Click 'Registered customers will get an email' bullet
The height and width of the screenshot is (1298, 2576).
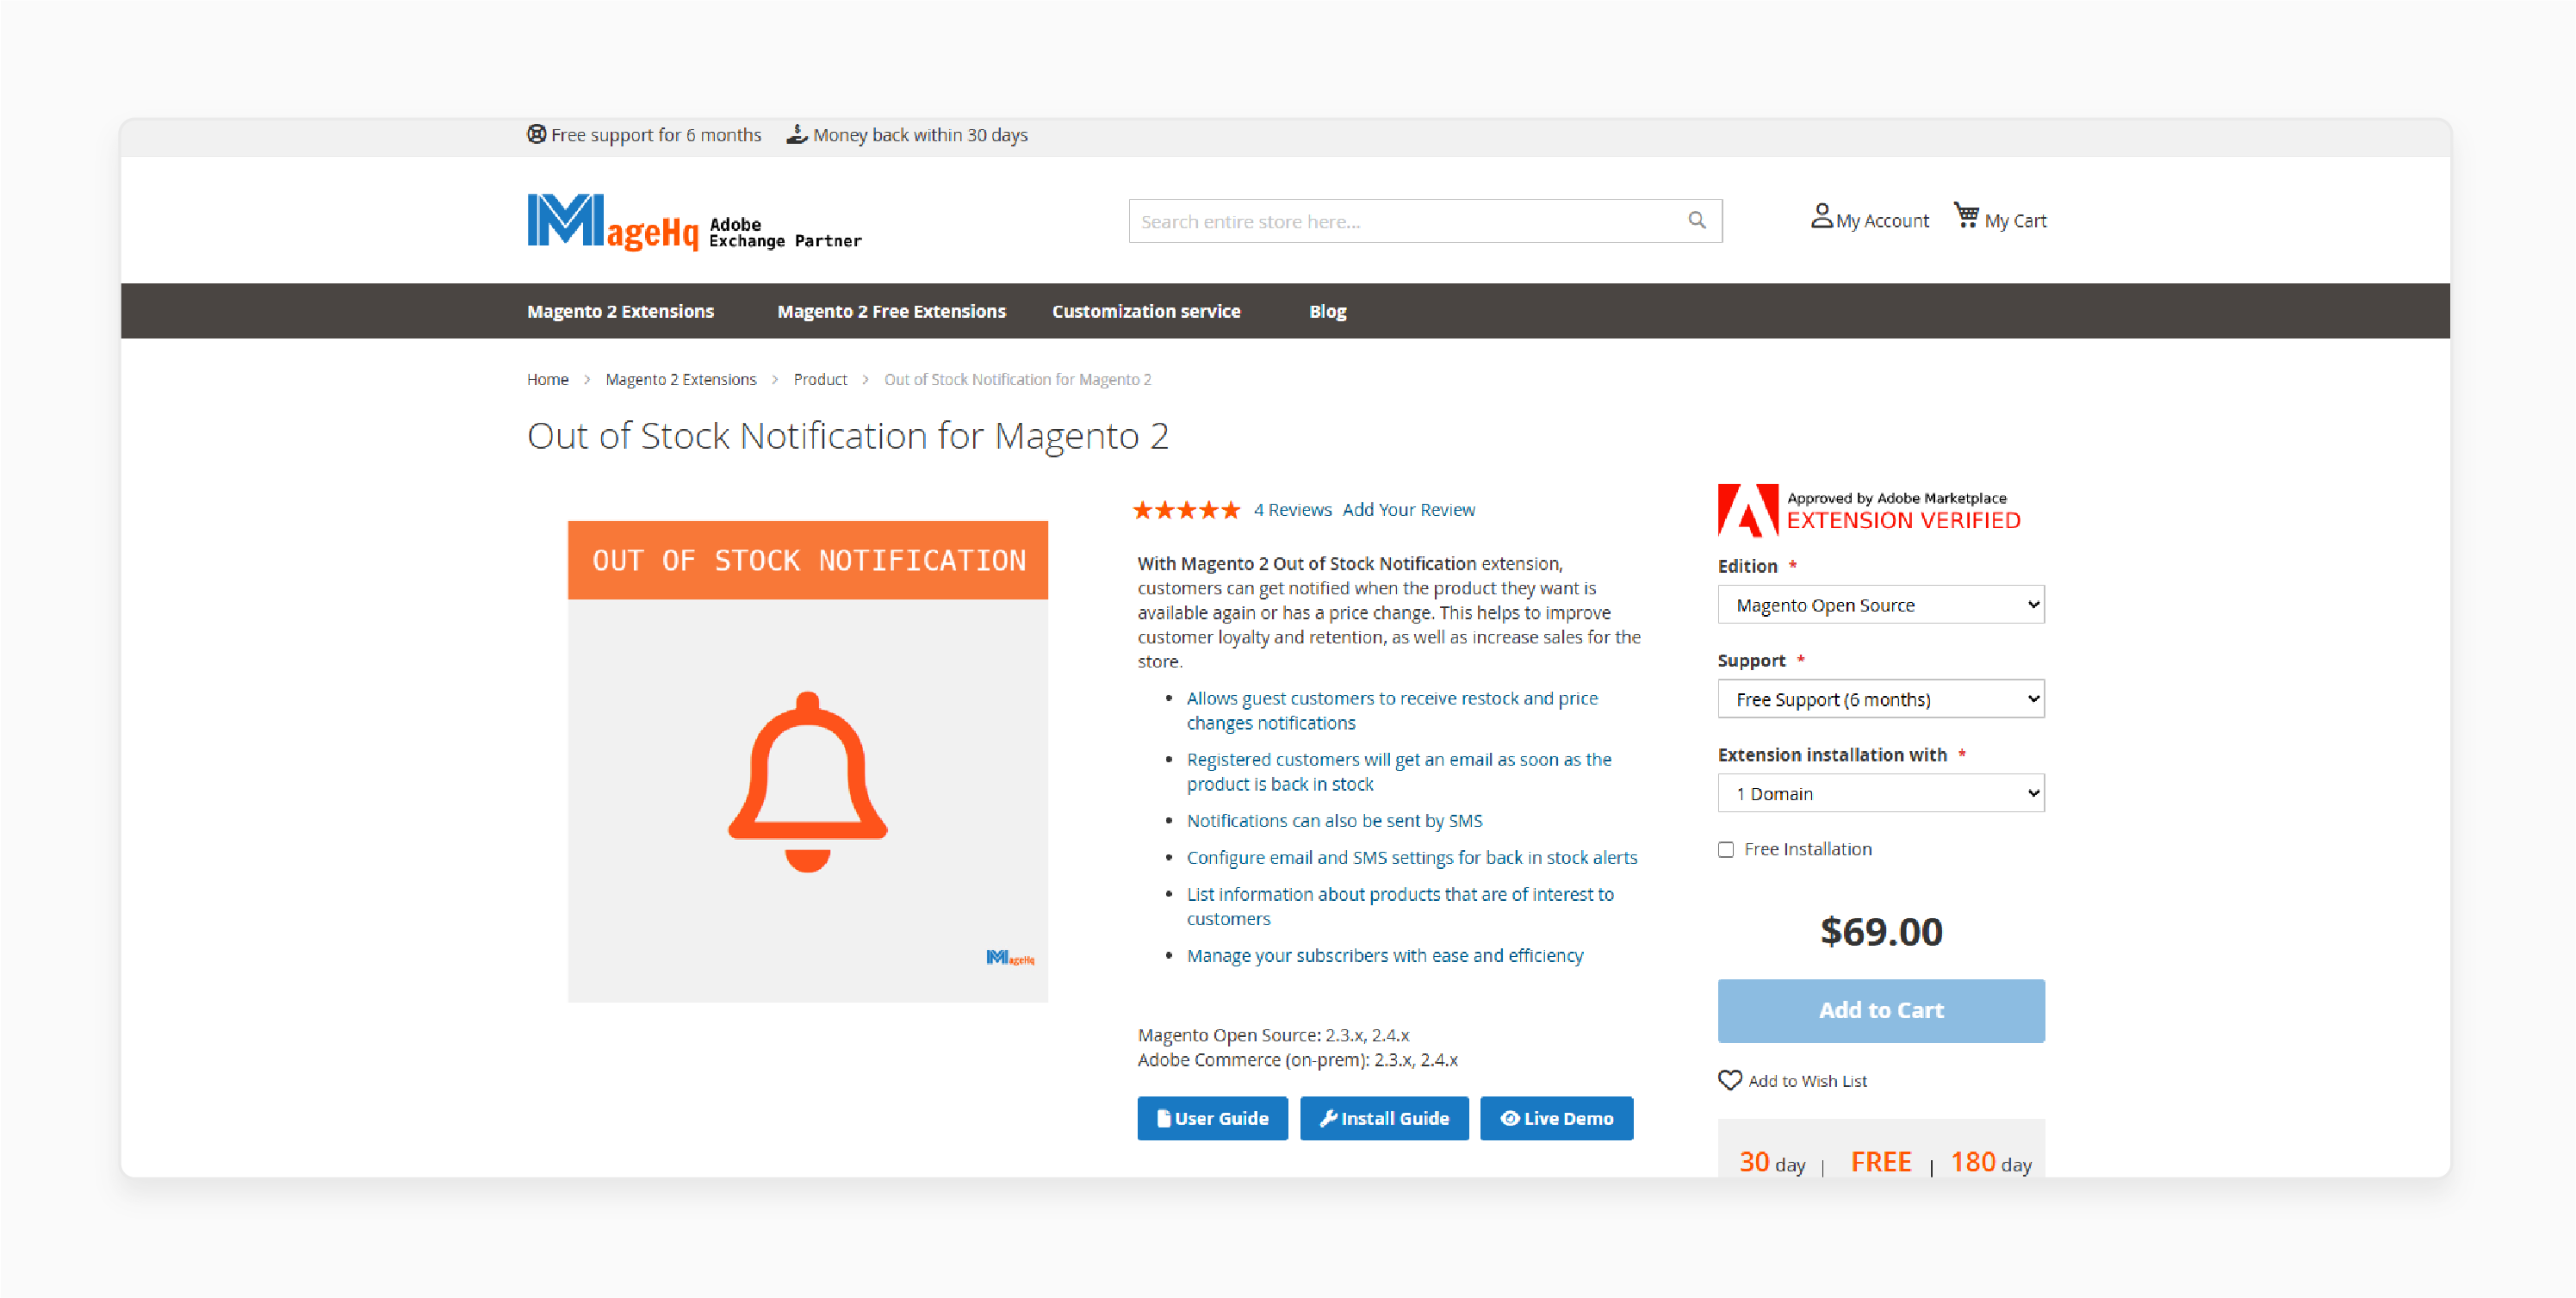pos(1399,771)
